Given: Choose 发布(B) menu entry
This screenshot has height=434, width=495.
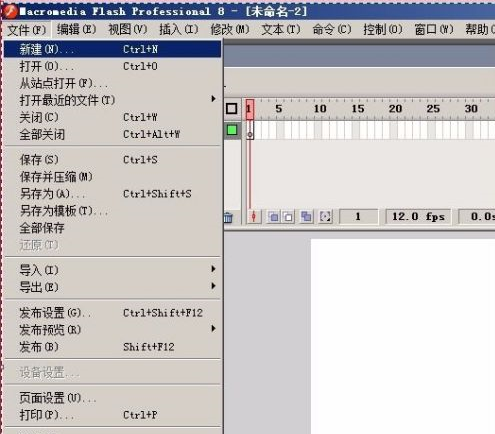Looking at the screenshot, I should coord(113,347).
